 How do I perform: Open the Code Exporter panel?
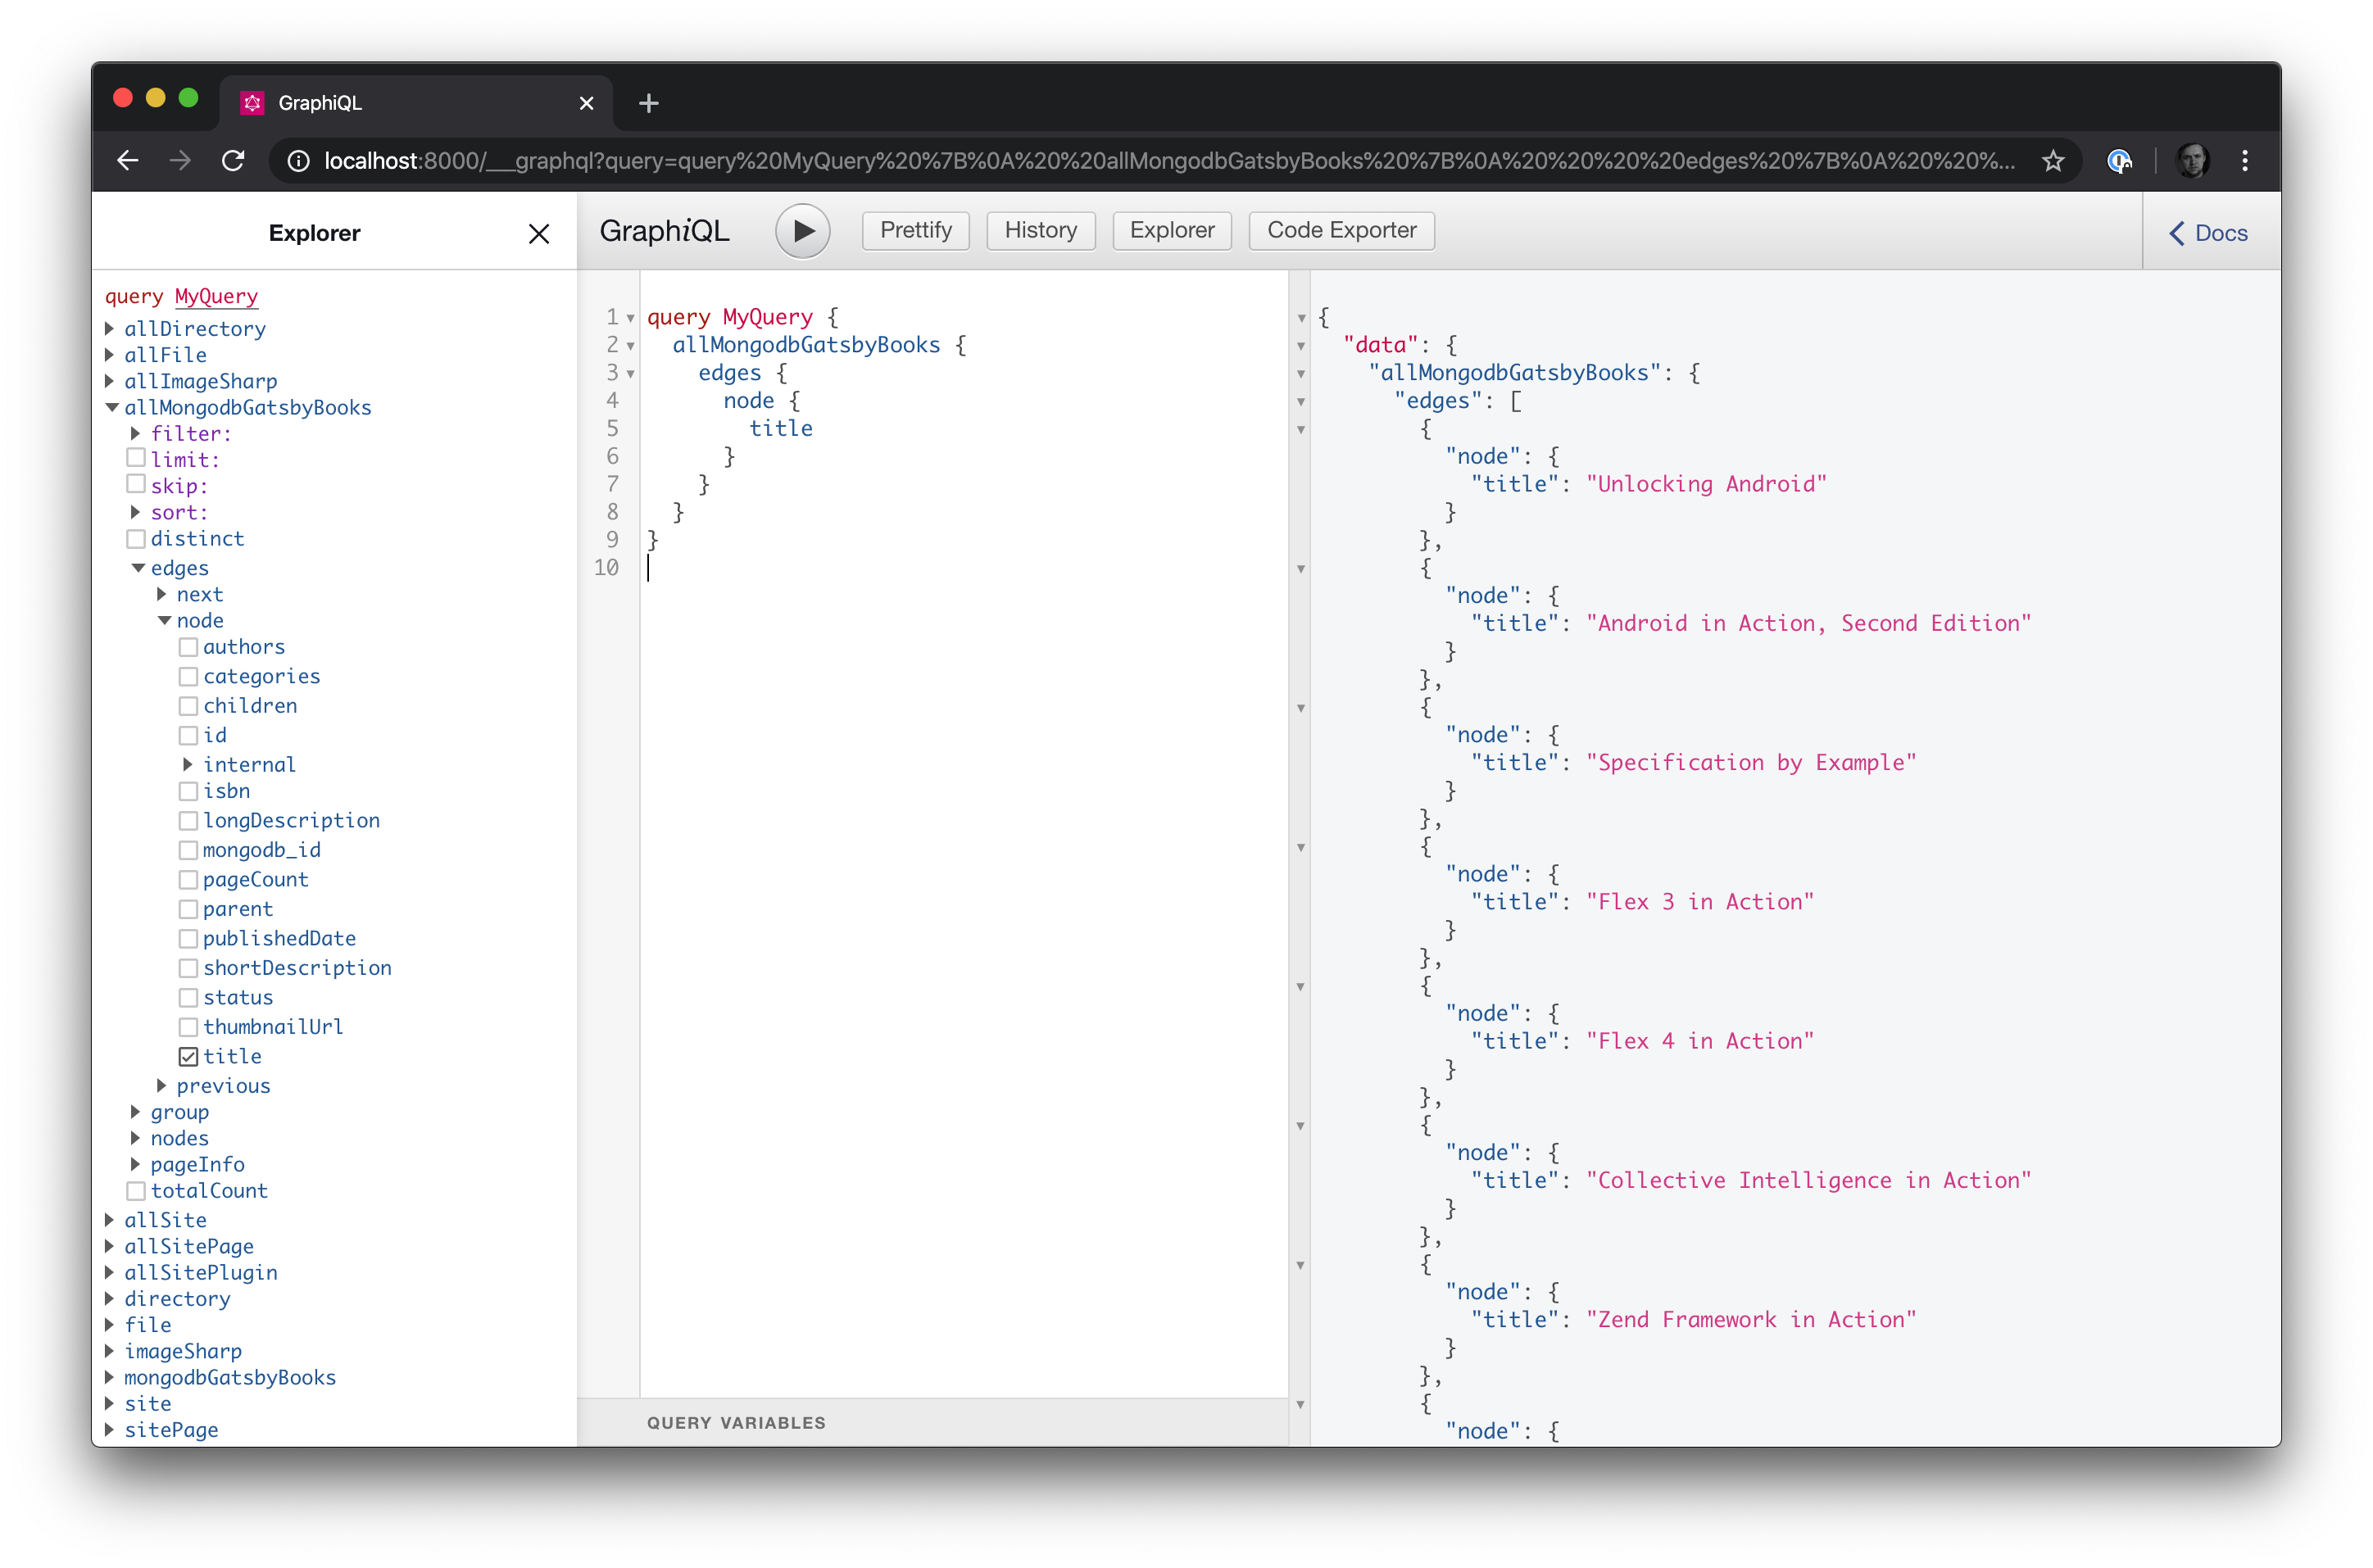[1341, 229]
